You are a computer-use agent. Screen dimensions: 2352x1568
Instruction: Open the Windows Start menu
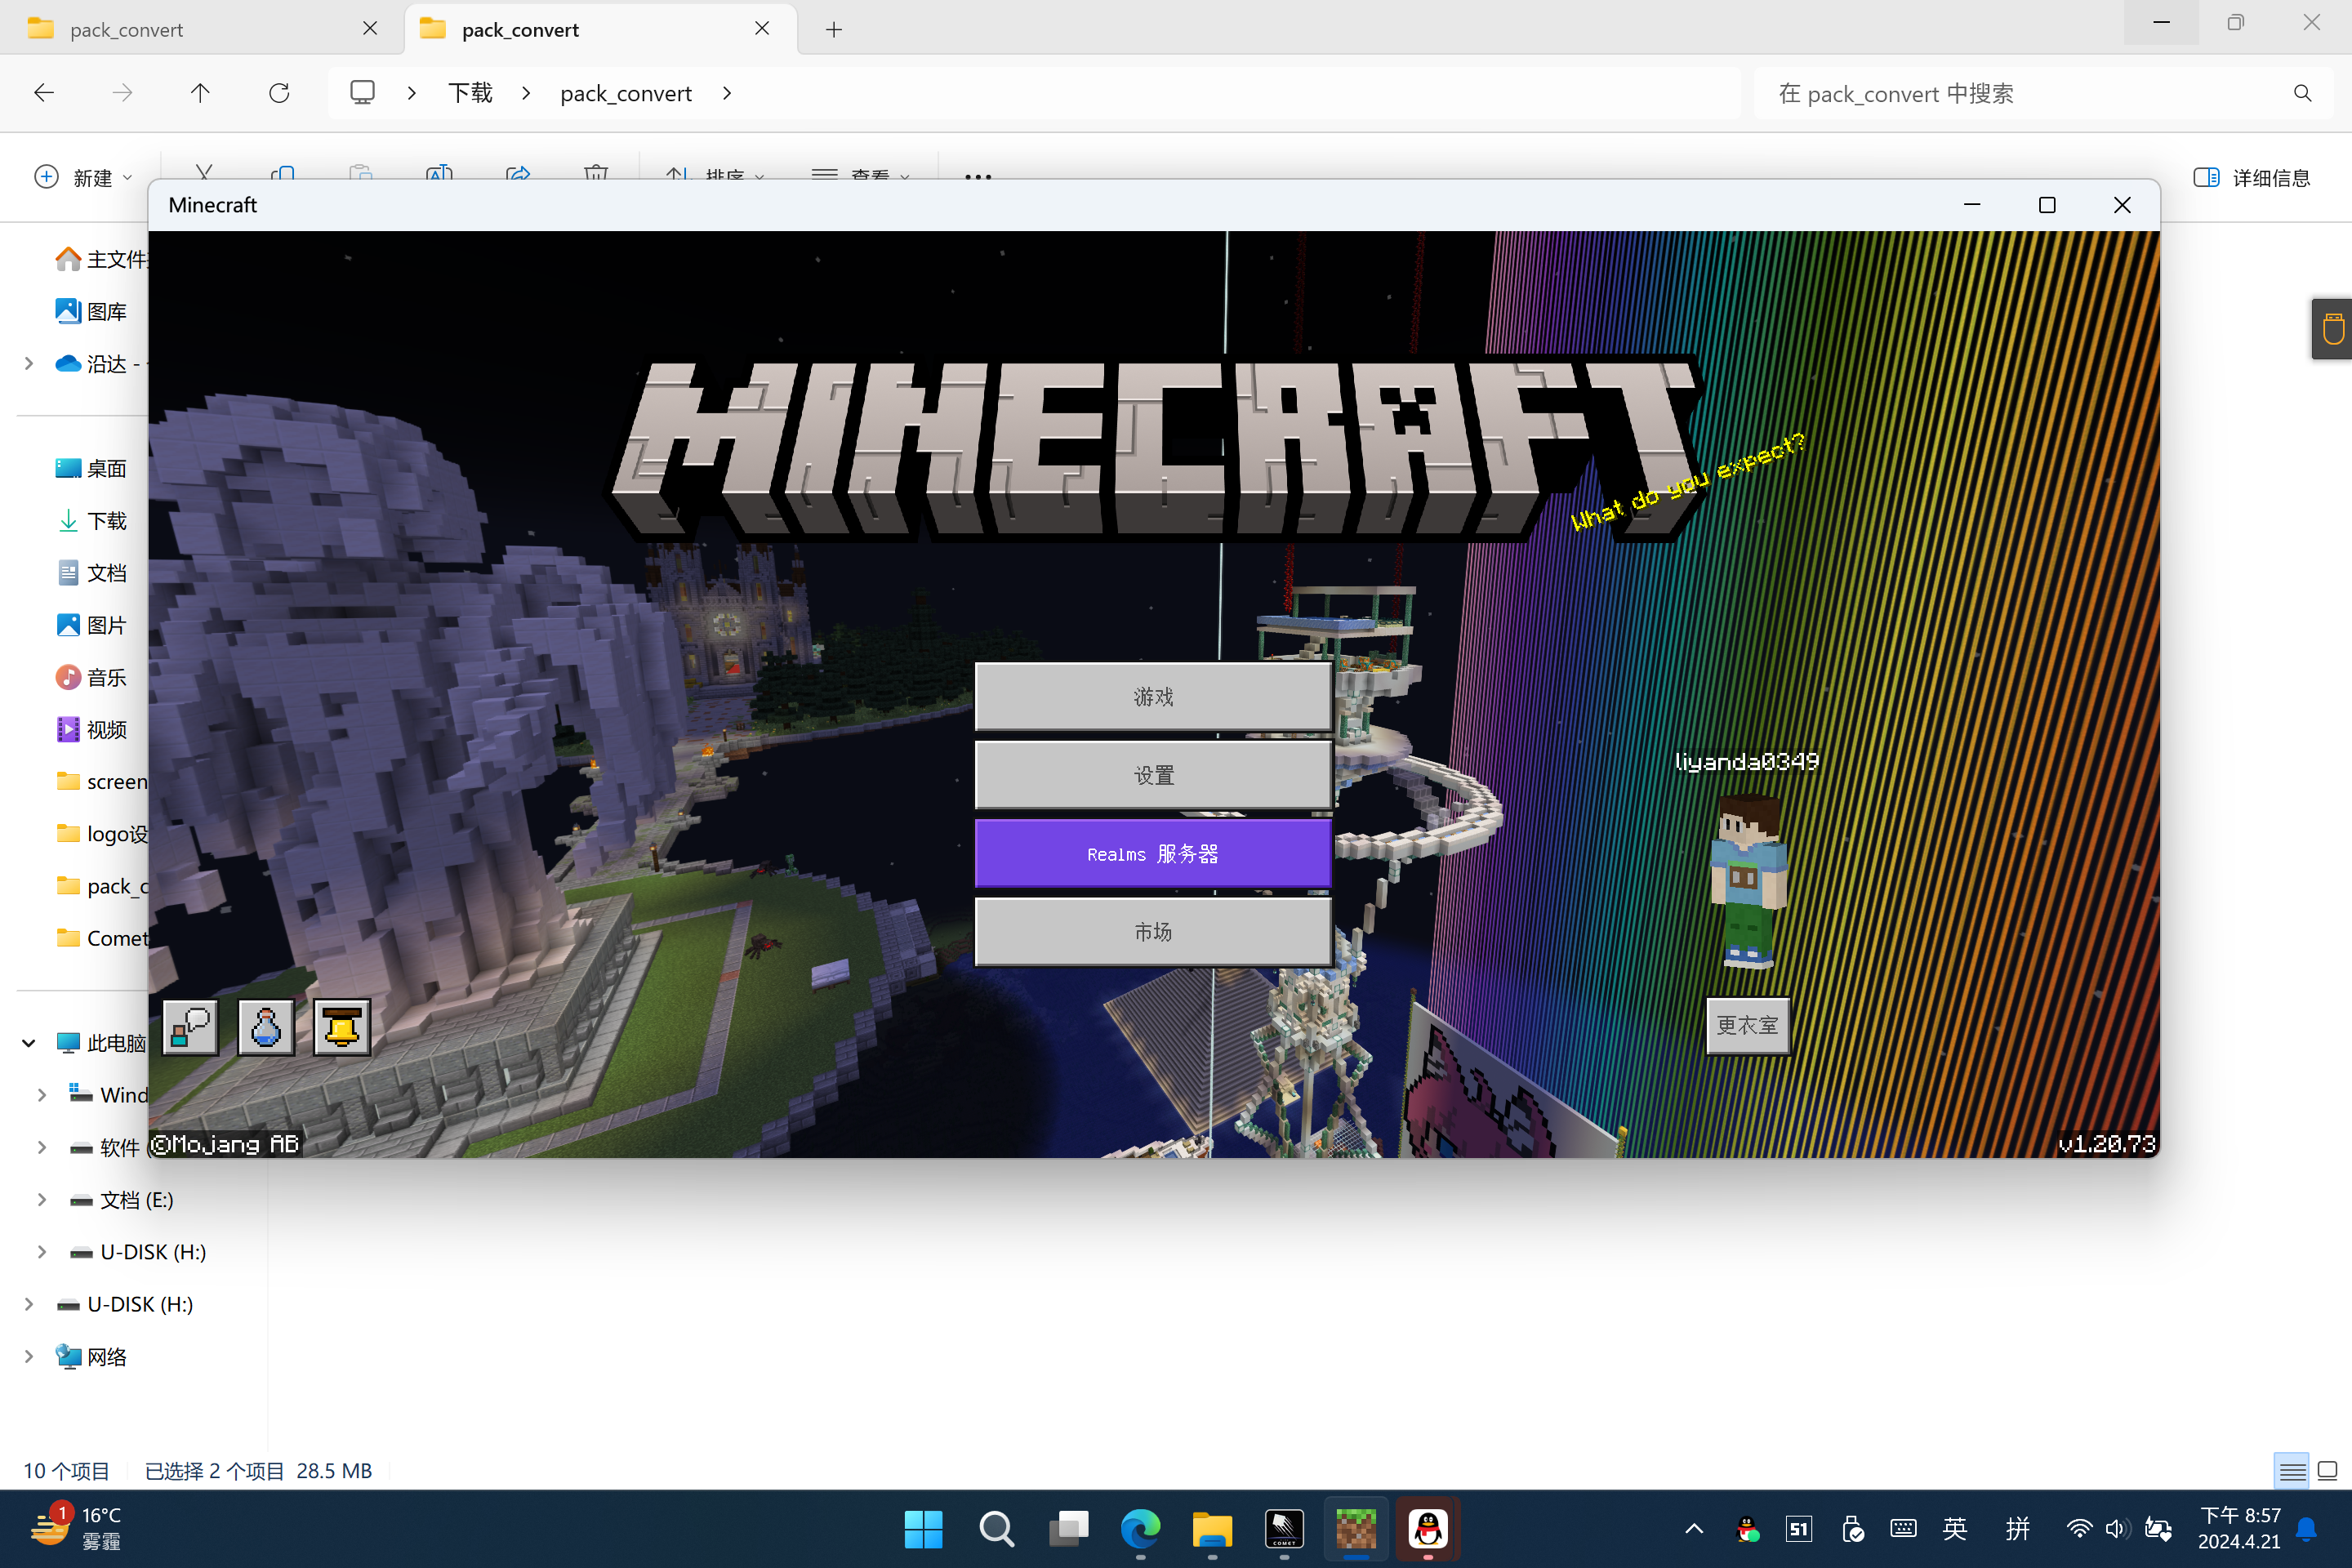(x=923, y=1528)
